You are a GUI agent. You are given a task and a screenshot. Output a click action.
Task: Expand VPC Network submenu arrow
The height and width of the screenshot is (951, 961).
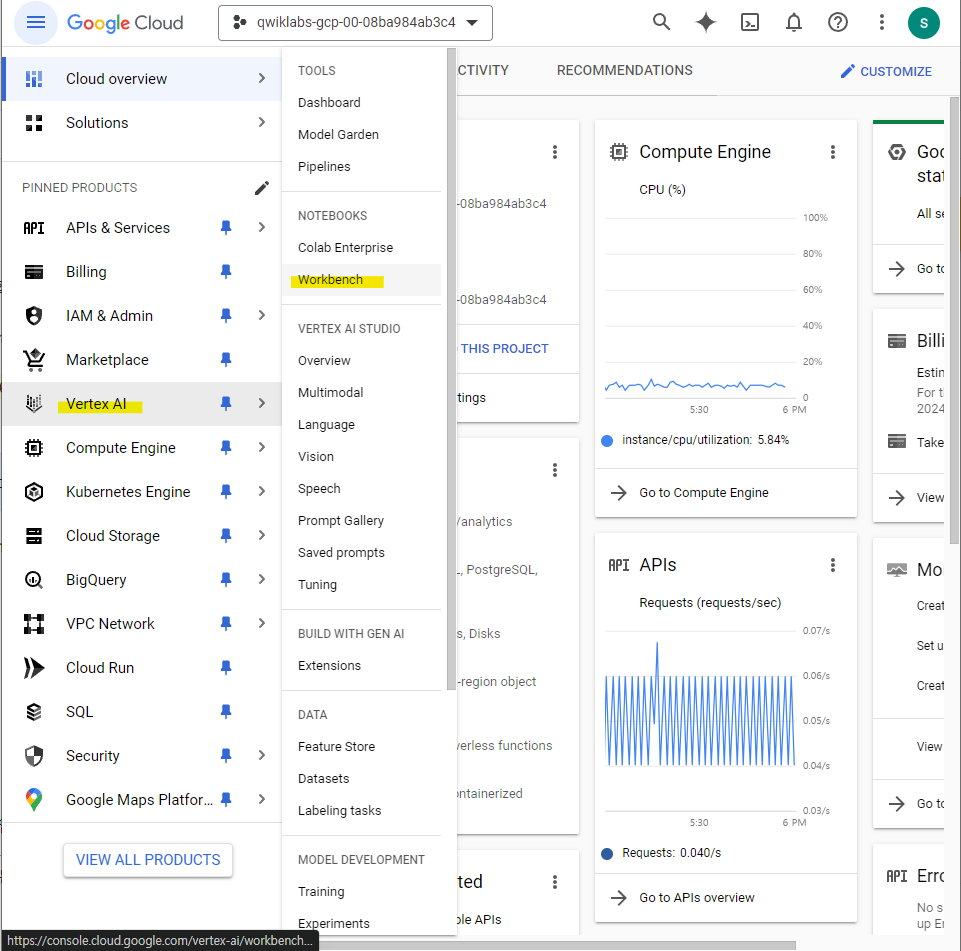click(x=262, y=623)
